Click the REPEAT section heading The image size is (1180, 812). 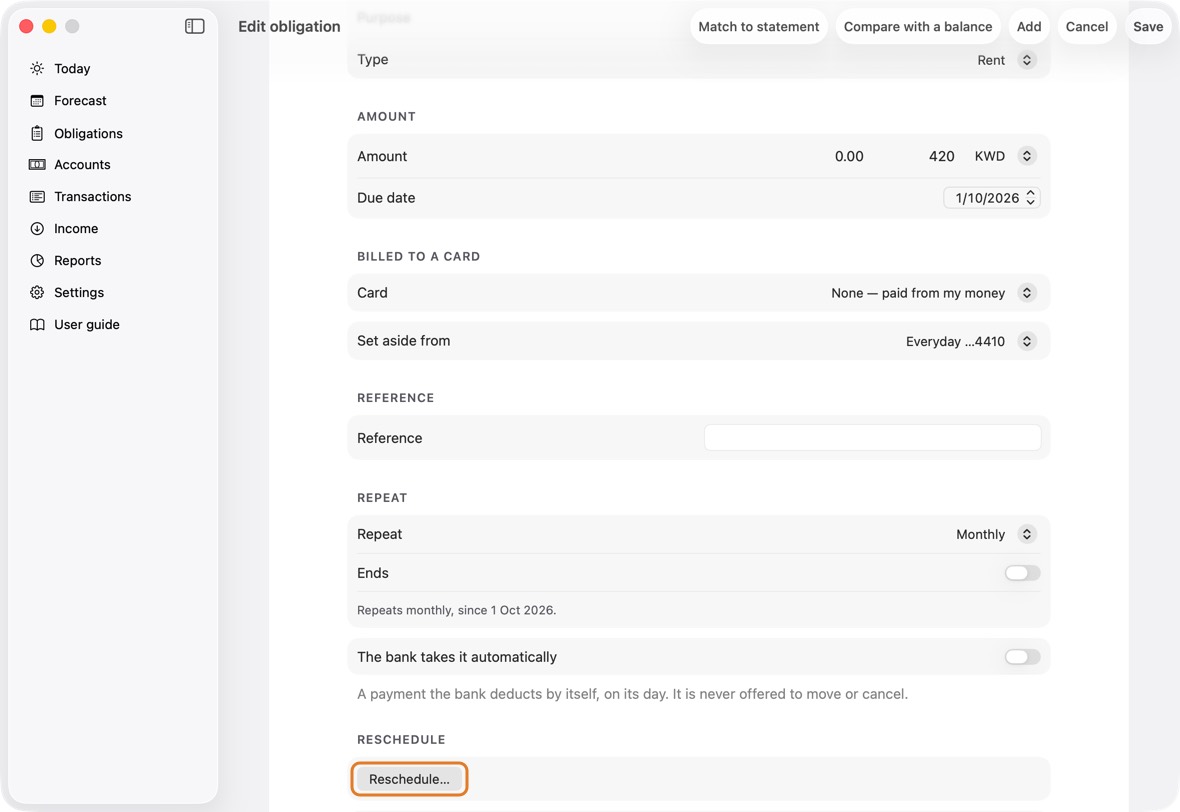click(x=382, y=498)
